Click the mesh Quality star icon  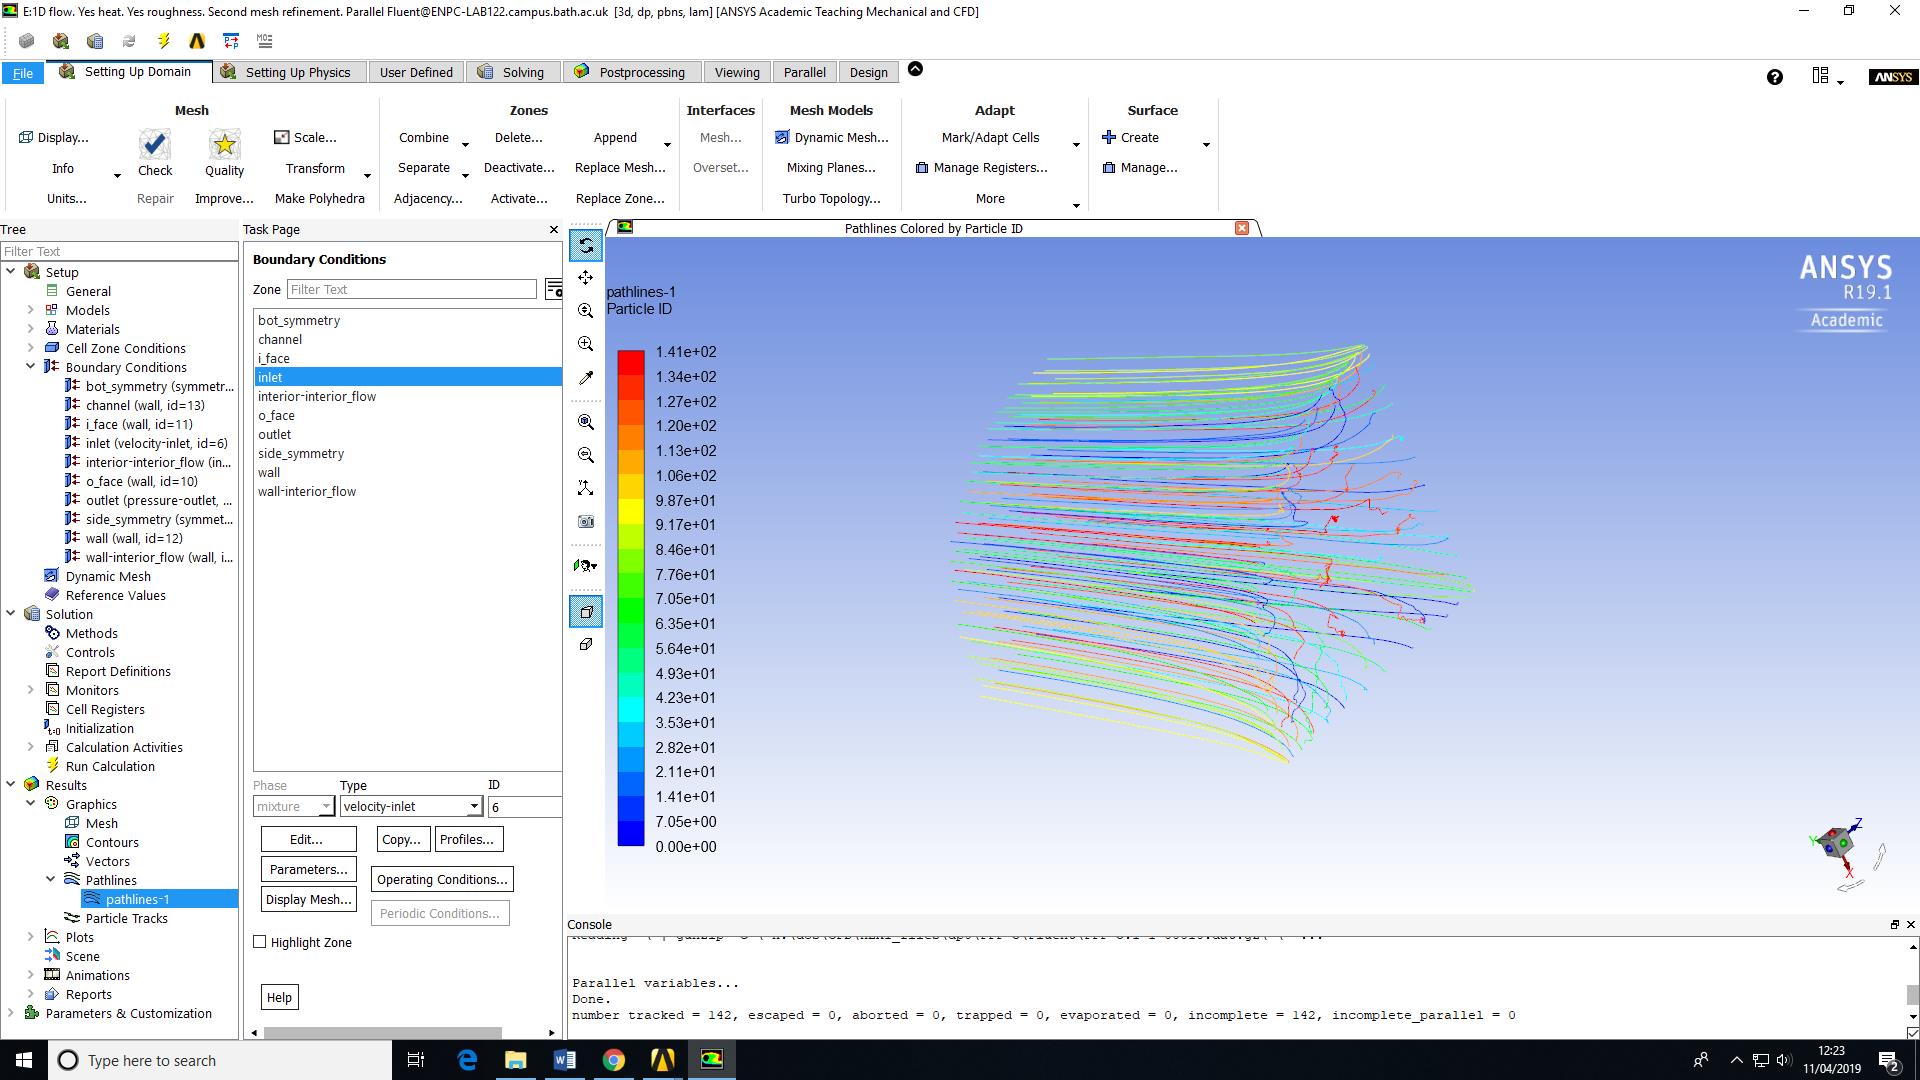[x=224, y=145]
